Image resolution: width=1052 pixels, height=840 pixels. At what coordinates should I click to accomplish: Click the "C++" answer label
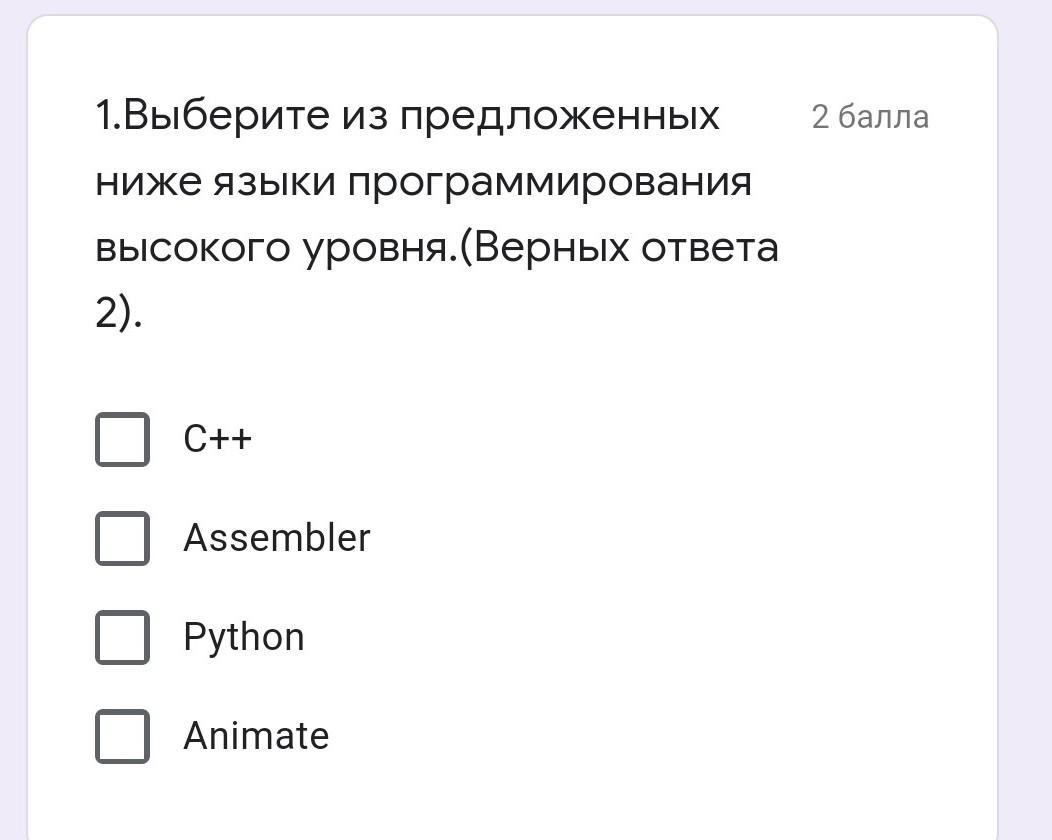coord(218,439)
